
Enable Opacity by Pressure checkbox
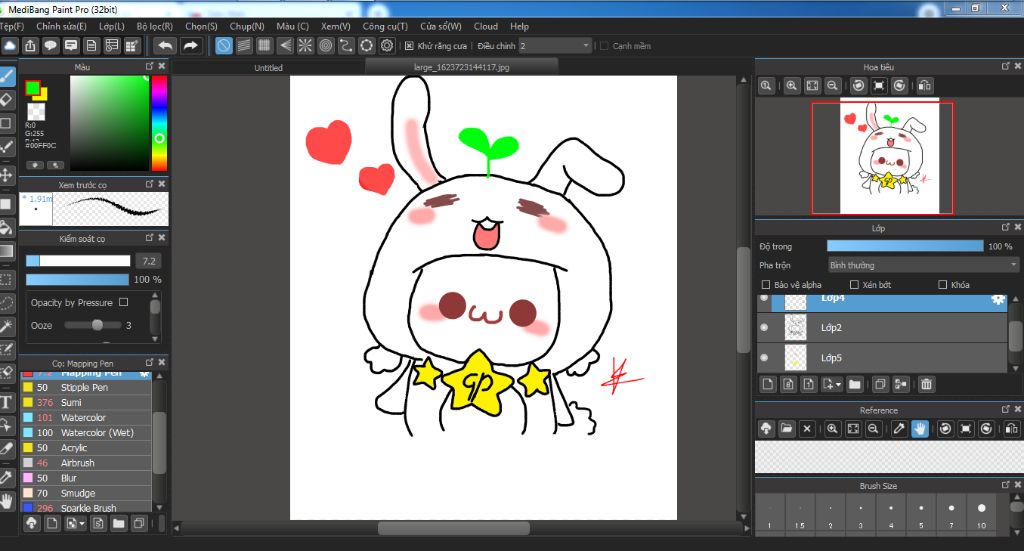(x=124, y=302)
